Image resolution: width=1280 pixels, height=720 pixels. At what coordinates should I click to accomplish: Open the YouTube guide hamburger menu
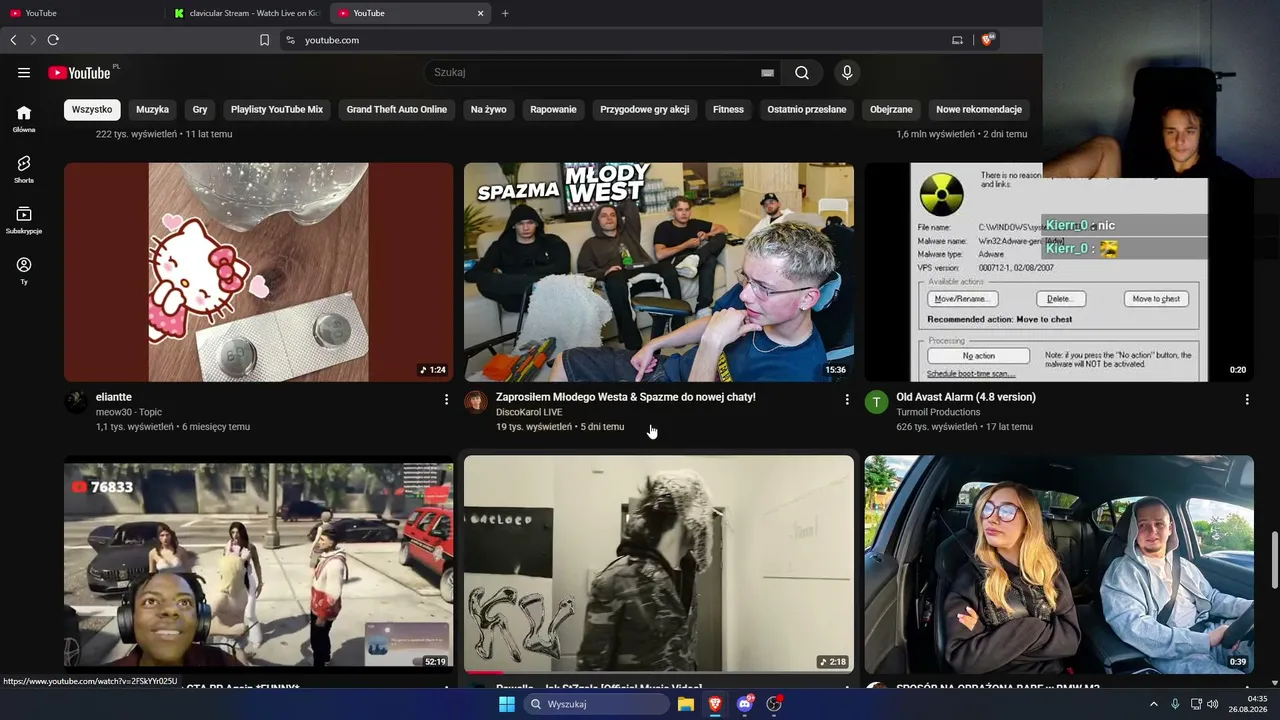click(24, 72)
